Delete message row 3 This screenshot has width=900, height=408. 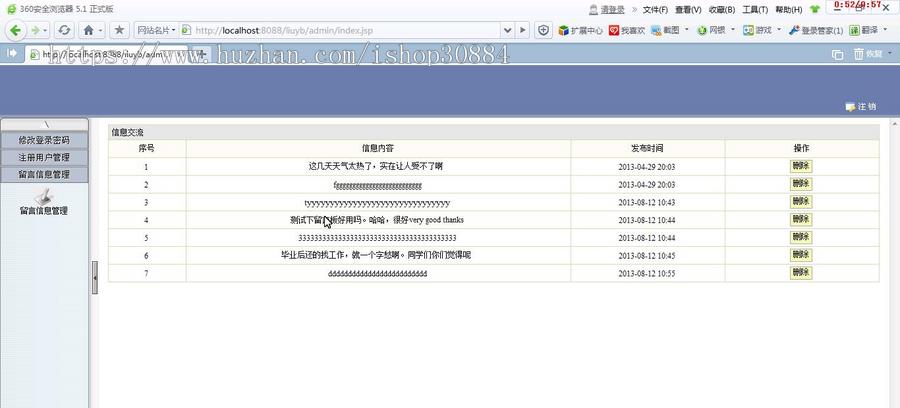pos(801,202)
